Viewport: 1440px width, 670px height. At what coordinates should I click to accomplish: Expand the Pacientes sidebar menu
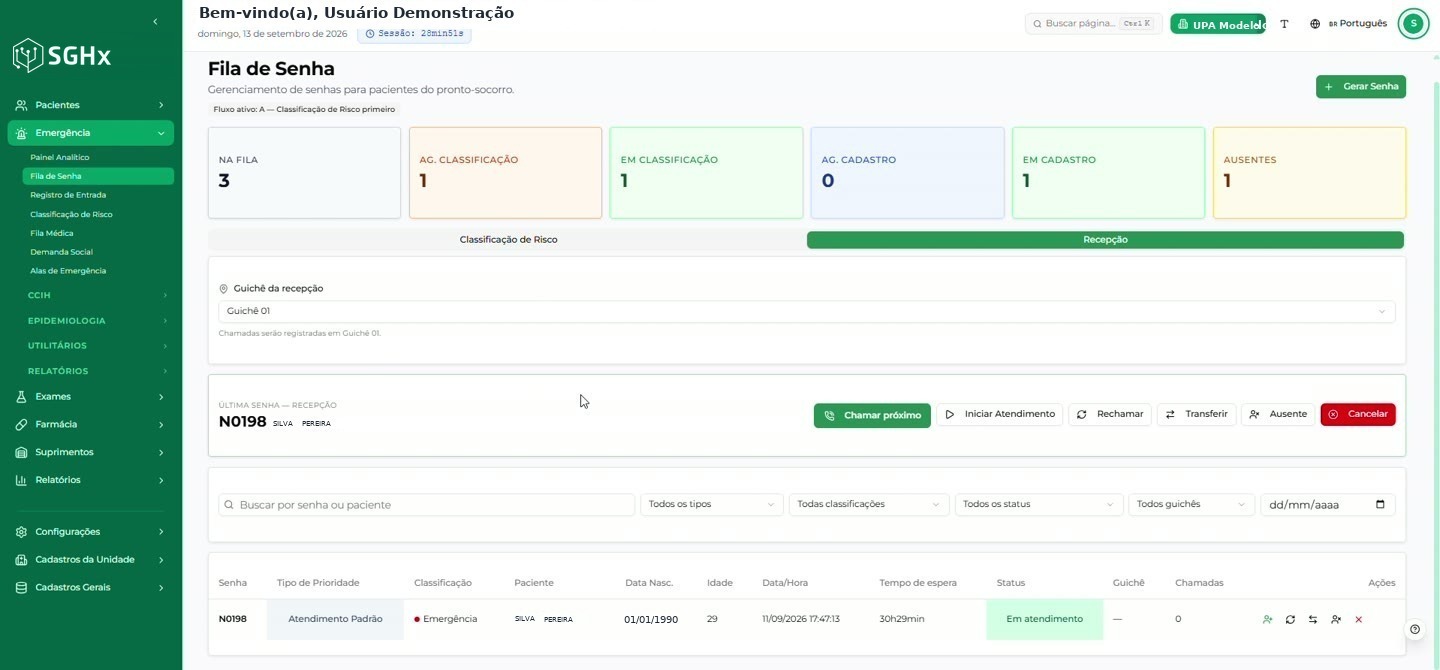coord(90,105)
